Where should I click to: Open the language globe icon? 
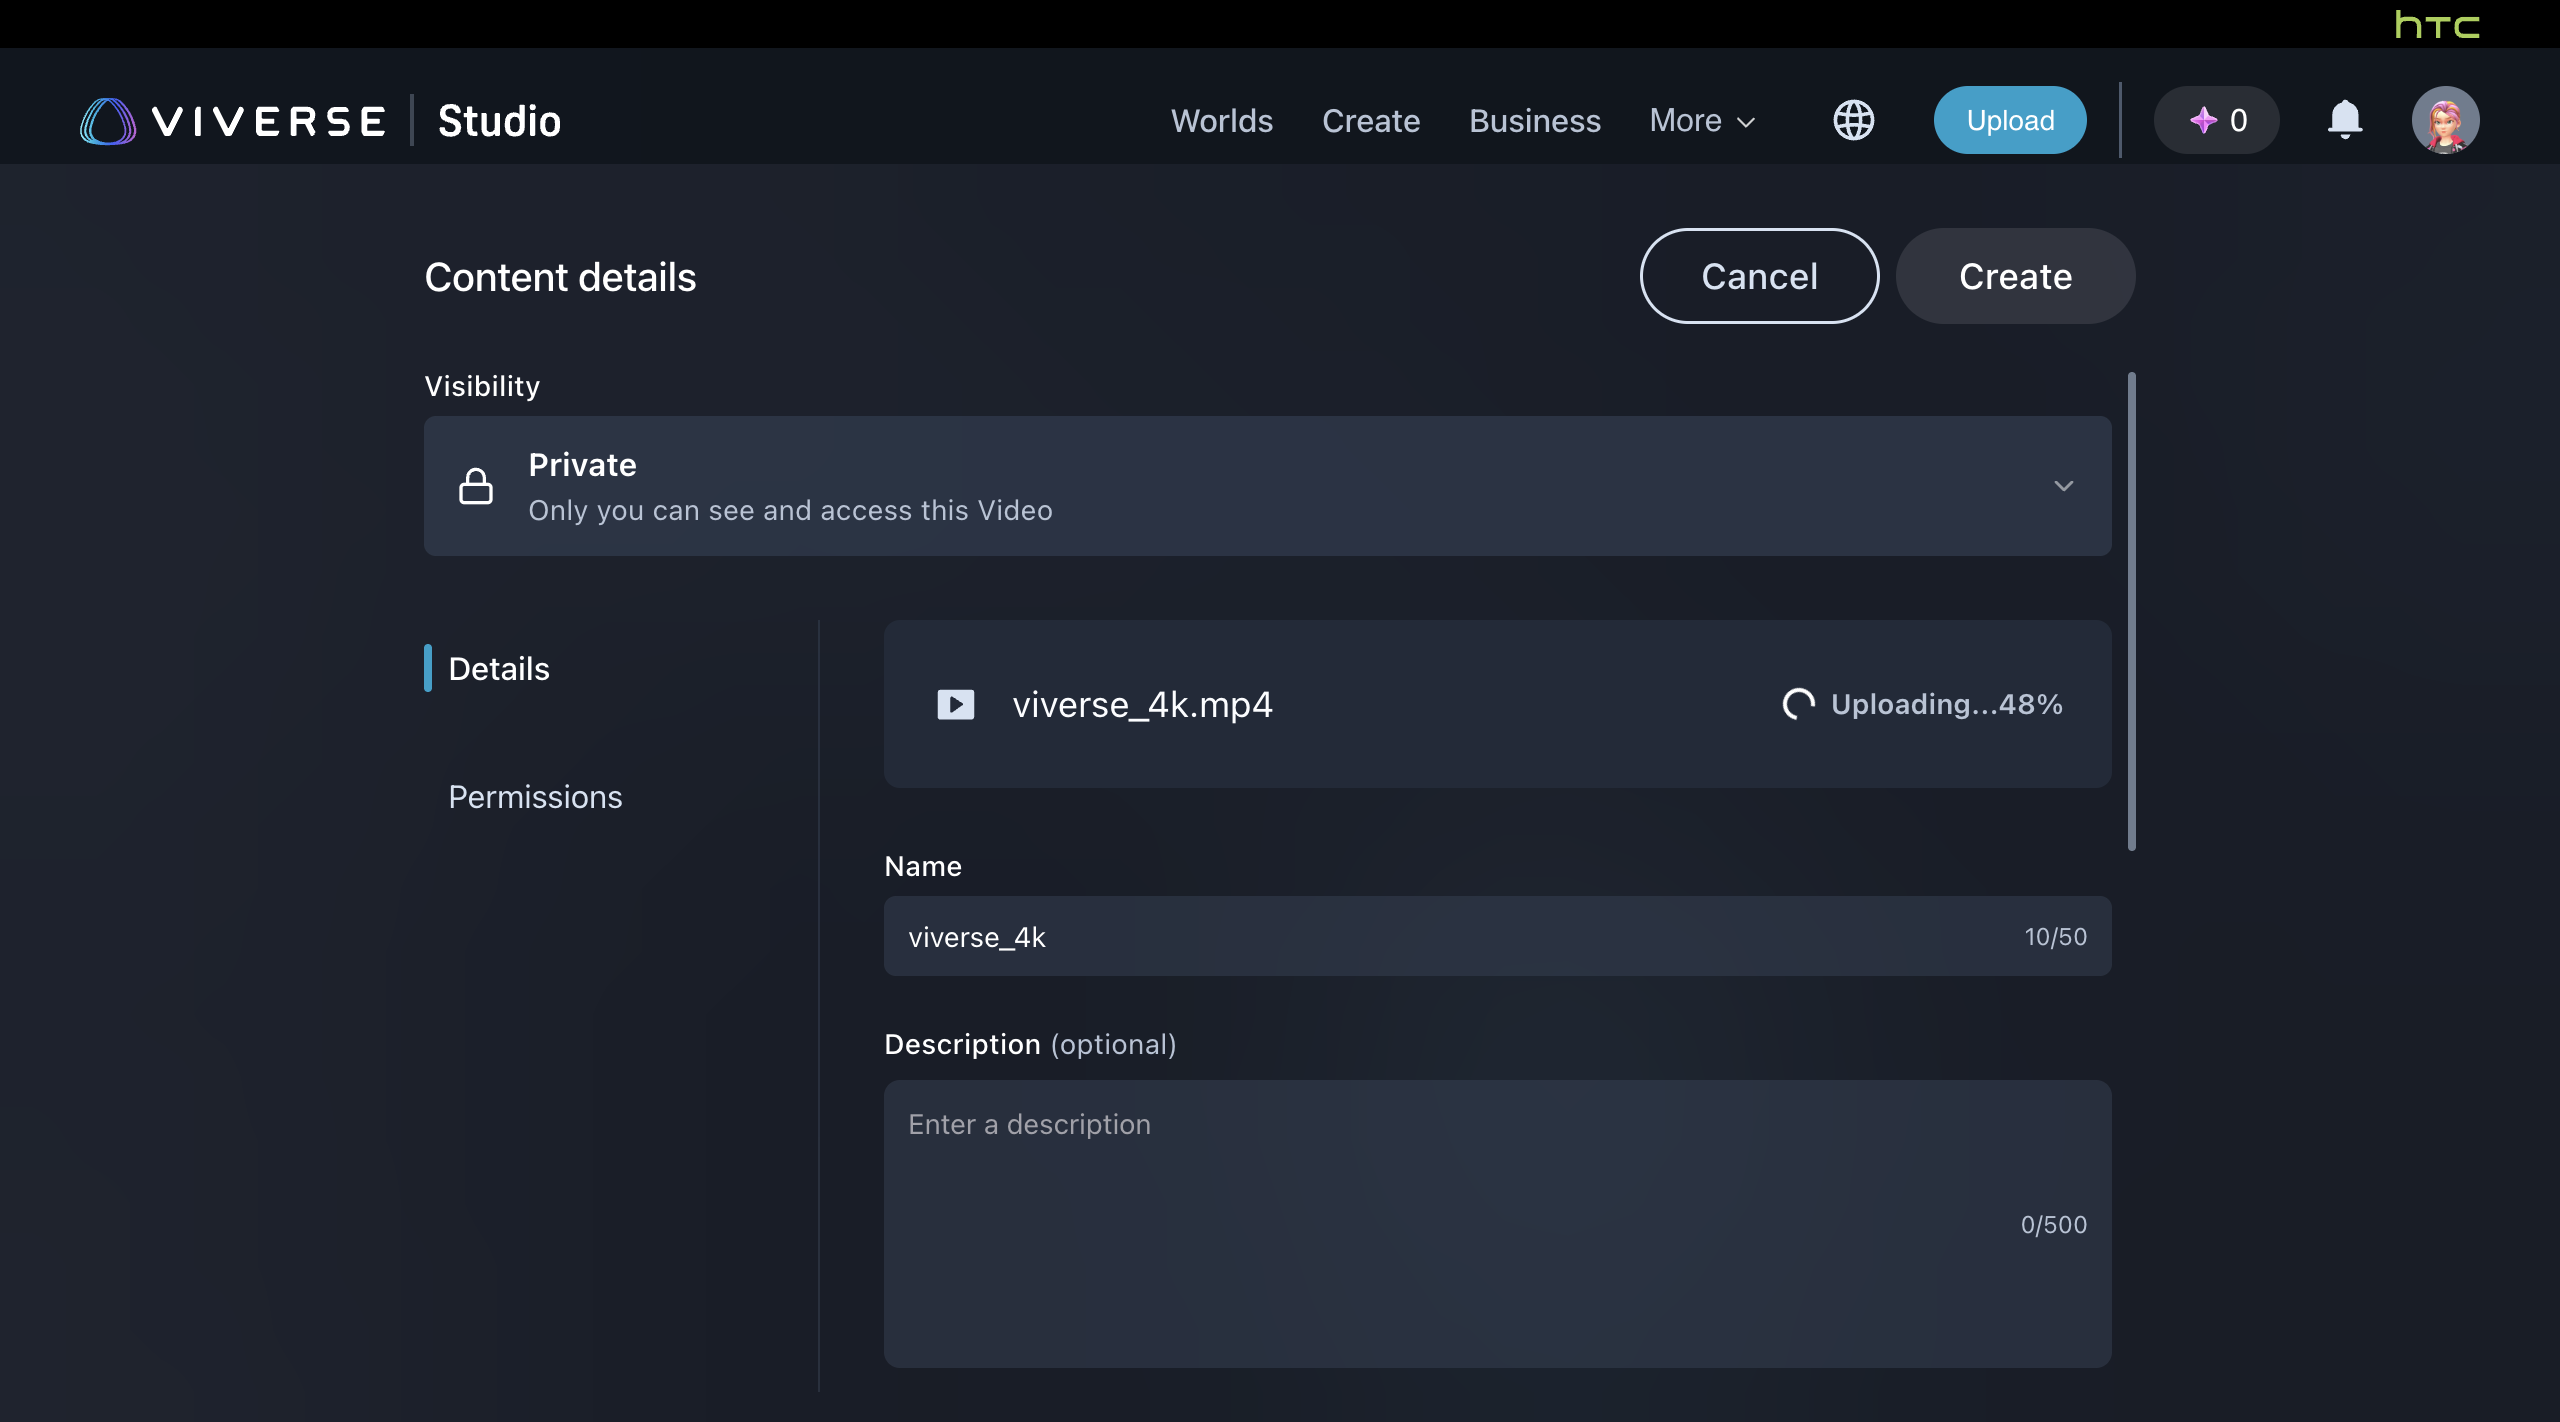click(1853, 120)
